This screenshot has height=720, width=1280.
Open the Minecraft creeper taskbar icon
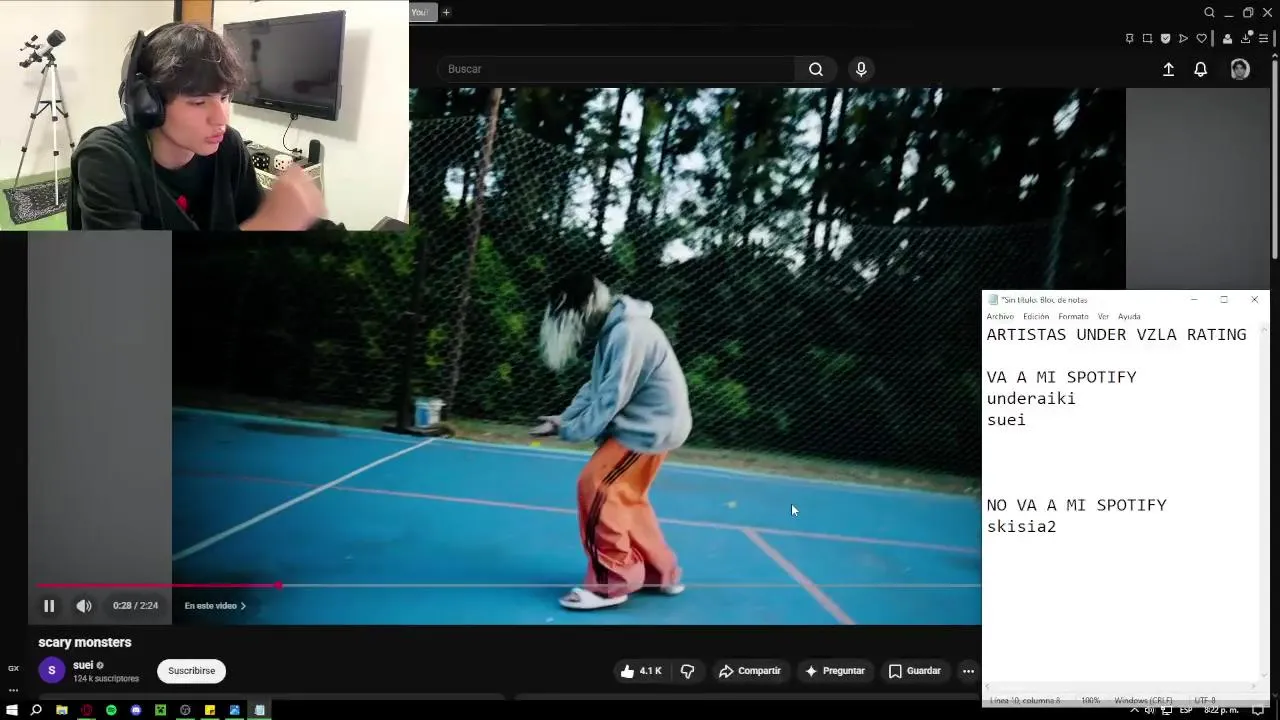pos(160,710)
